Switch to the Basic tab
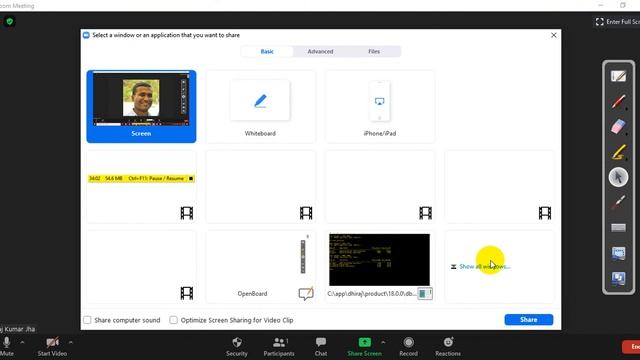640x360 pixels. click(x=267, y=51)
